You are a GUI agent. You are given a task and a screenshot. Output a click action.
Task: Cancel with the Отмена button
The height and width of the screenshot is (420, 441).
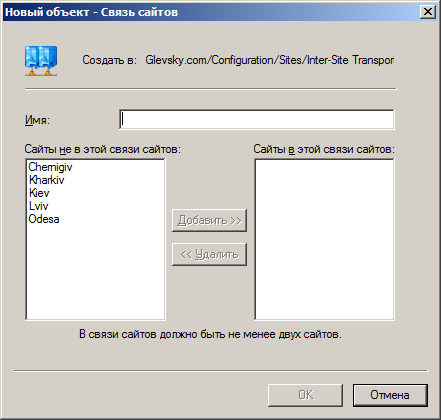point(390,395)
